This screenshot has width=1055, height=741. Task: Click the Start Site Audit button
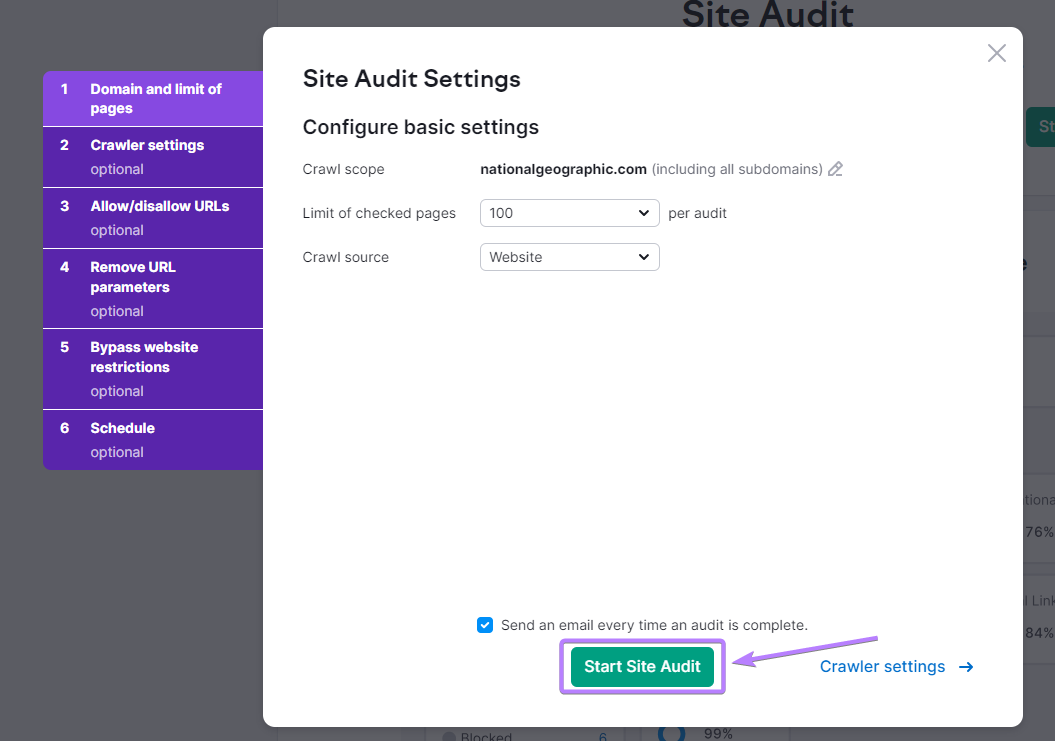tap(642, 666)
